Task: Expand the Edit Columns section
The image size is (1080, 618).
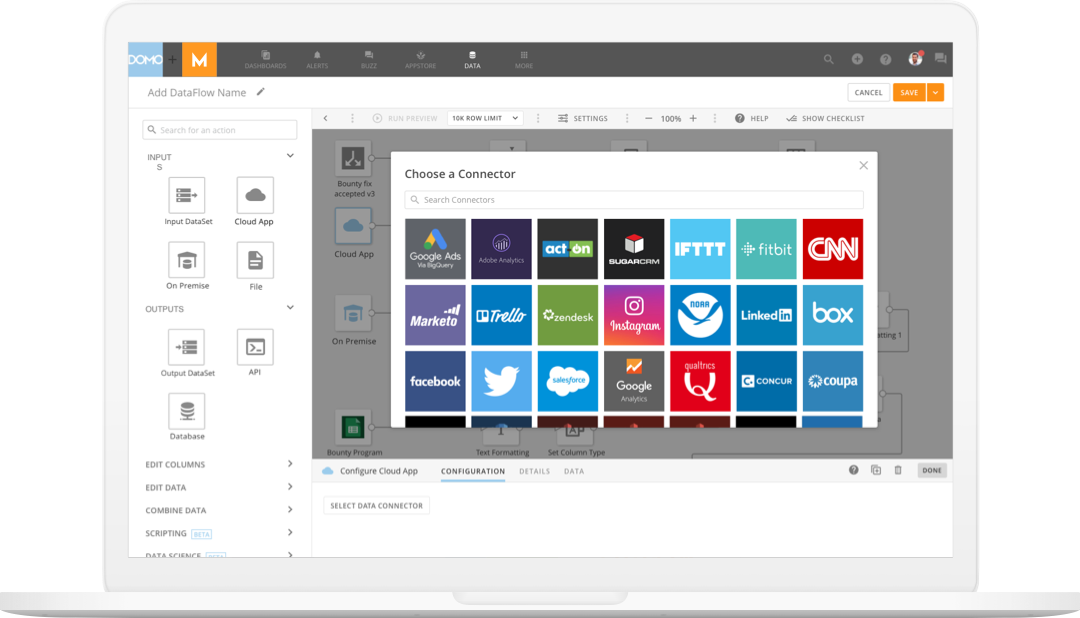Action: [x=290, y=464]
